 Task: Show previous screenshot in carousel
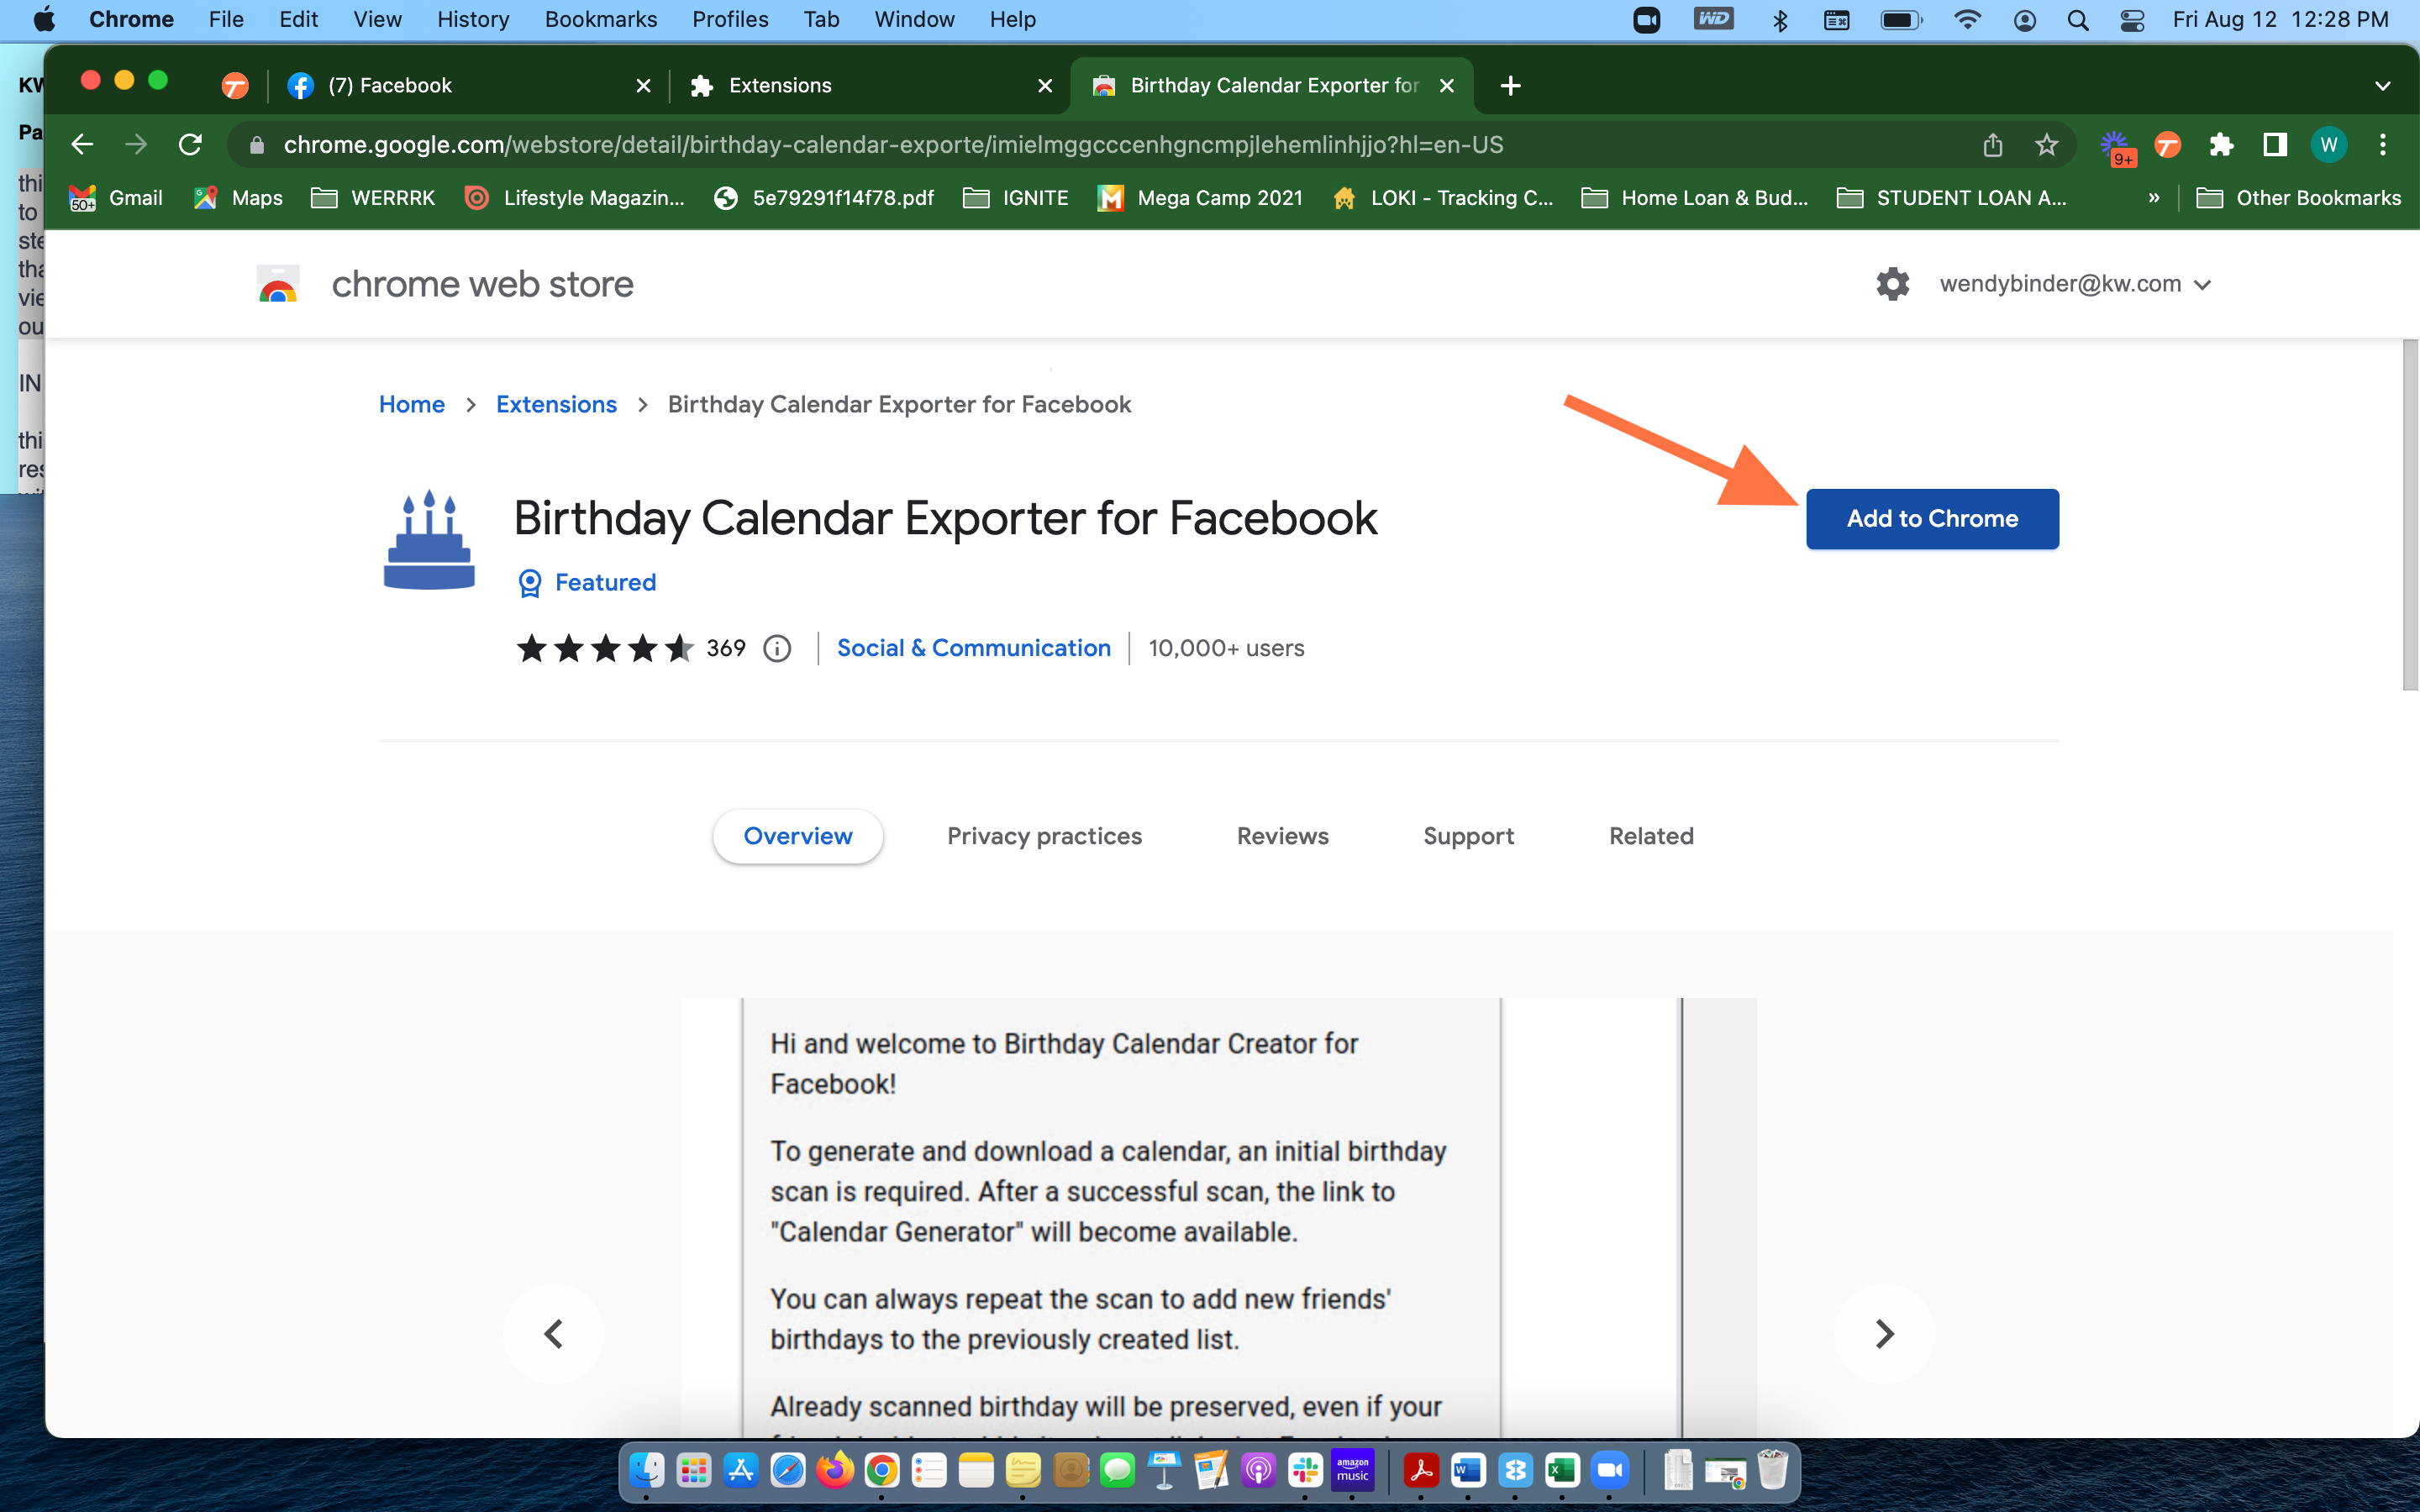pyautogui.click(x=553, y=1333)
